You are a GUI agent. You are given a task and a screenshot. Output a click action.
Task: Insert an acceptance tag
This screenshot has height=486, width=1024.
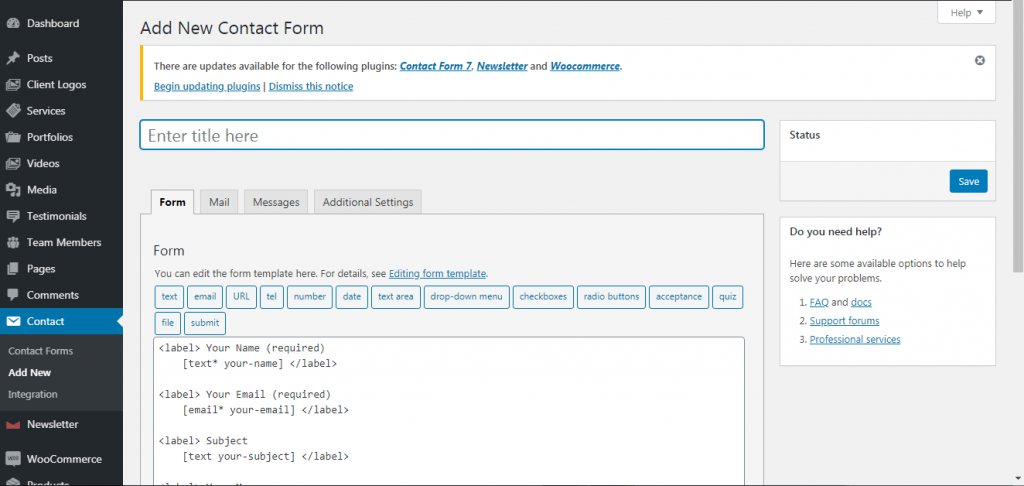point(679,297)
